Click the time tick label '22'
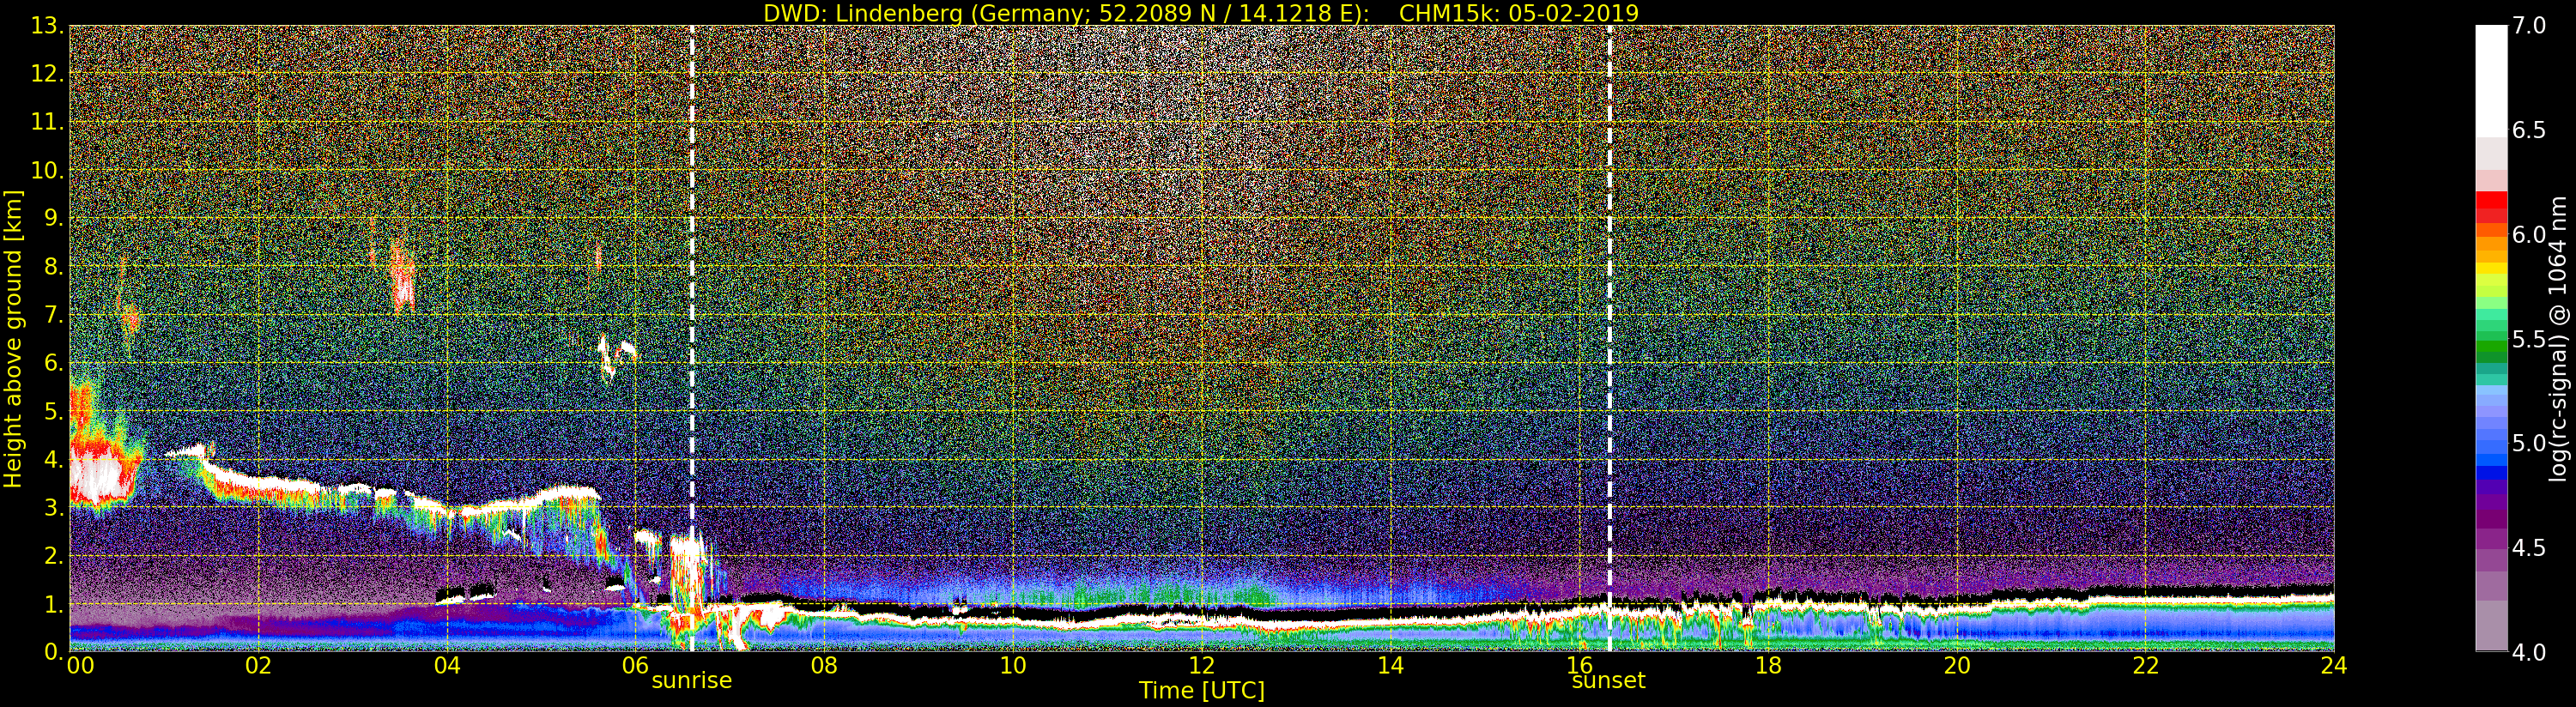2576x707 pixels. pyautogui.click(x=2145, y=666)
